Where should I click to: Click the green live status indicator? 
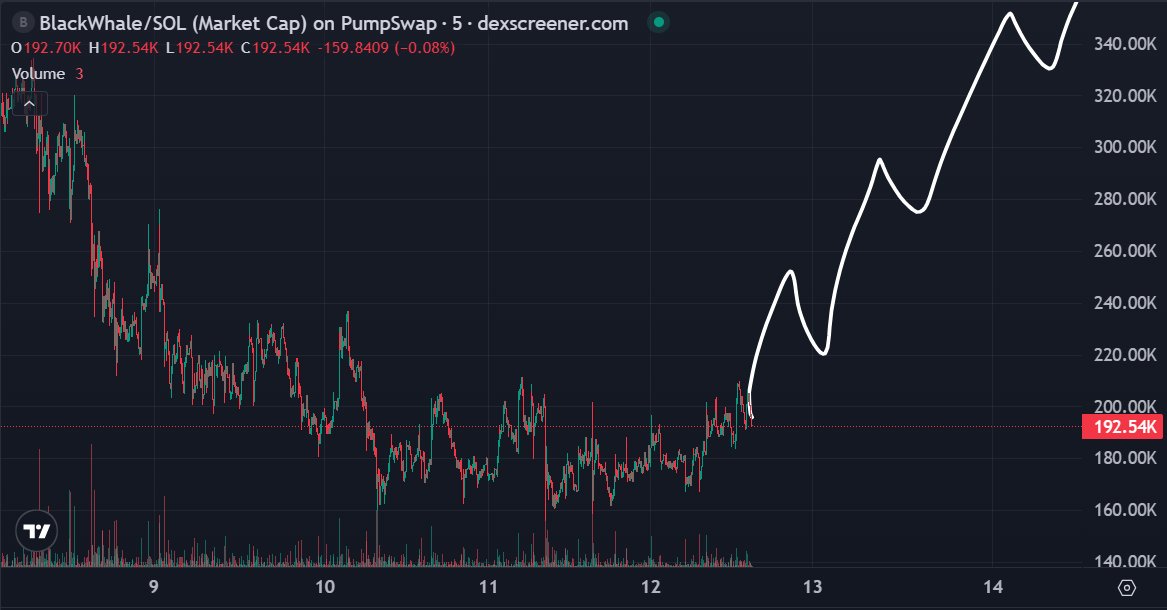coord(657,21)
